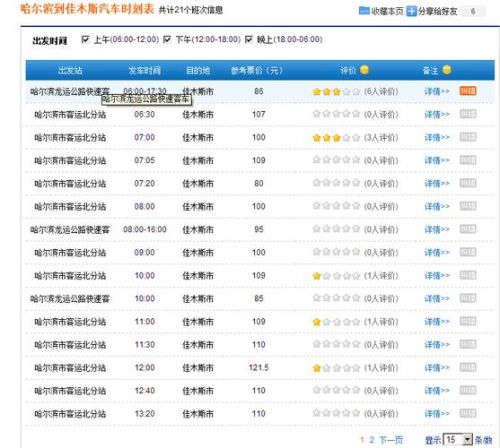
Task: Toggle the 下午(12:00-18:00) checkbox
Action: click(x=167, y=39)
